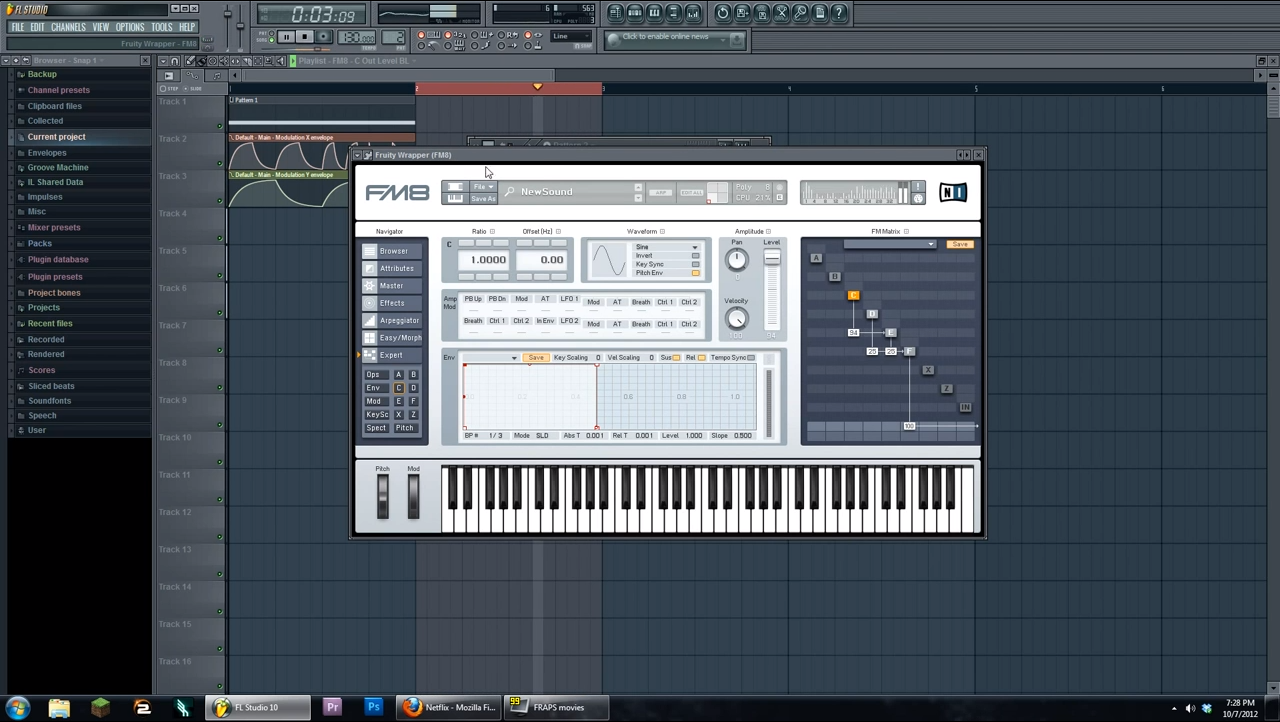Image resolution: width=1280 pixels, height=722 pixels.
Task: Select the Expert page in FM8 navigator
Action: [394, 355]
